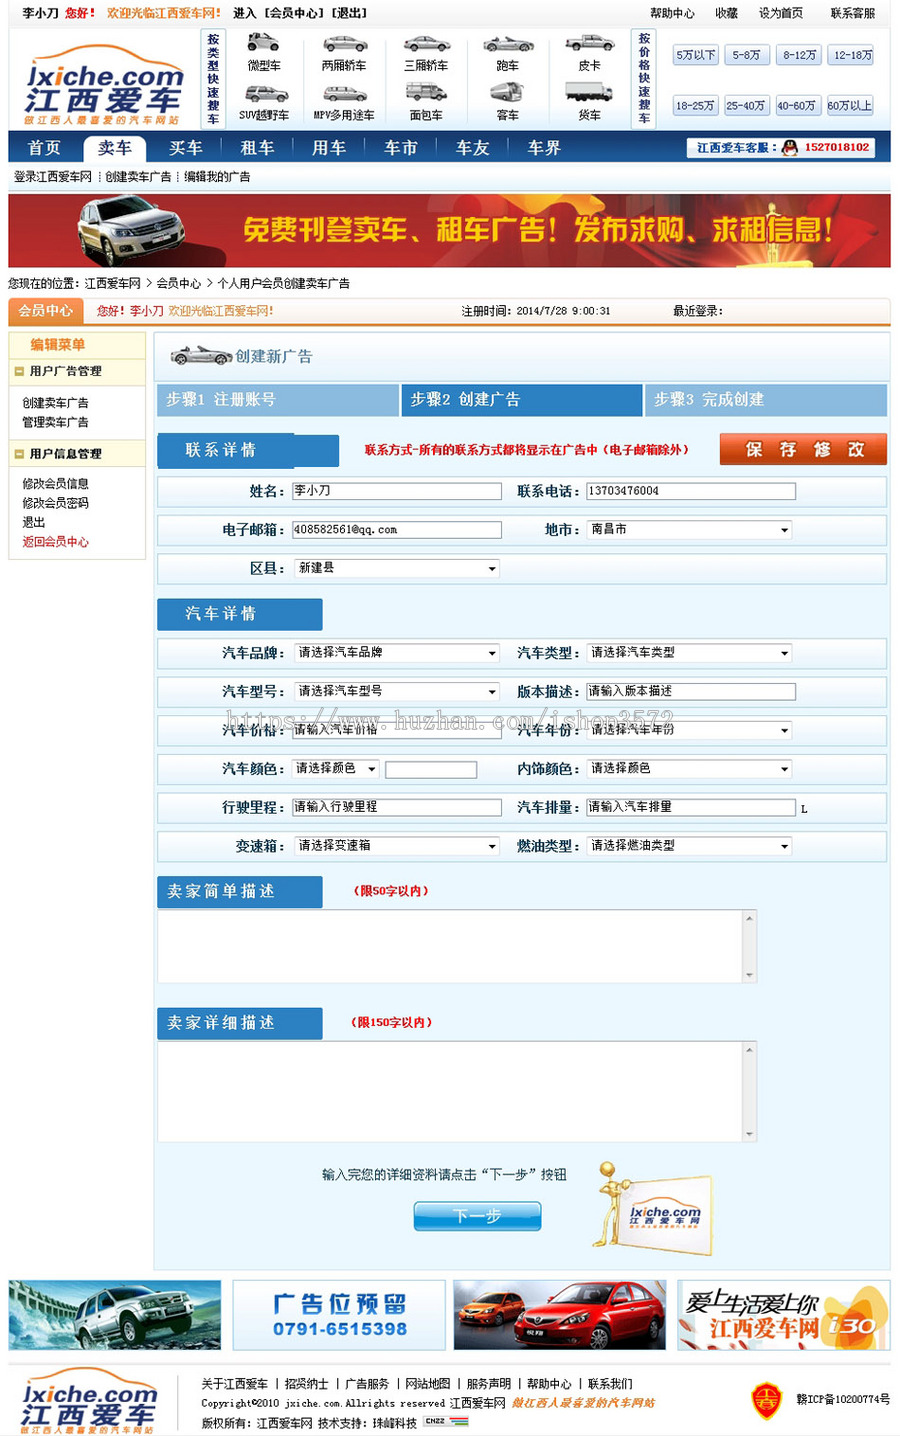Open the 汽车品牌 brand dropdown
The height and width of the screenshot is (1436, 900).
point(397,652)
